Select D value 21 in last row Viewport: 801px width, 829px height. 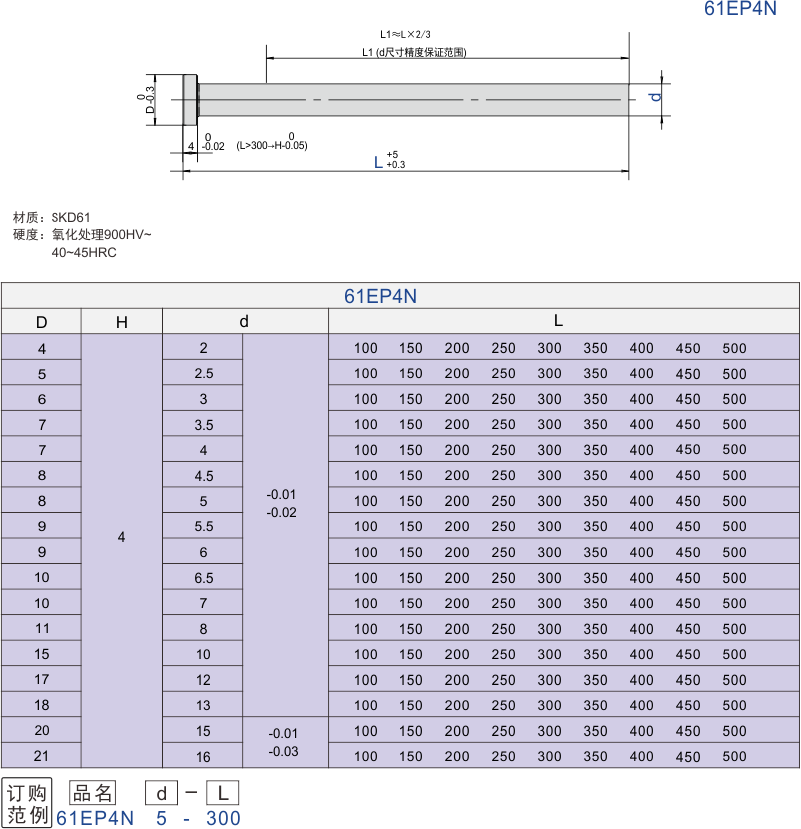point(42,756)
